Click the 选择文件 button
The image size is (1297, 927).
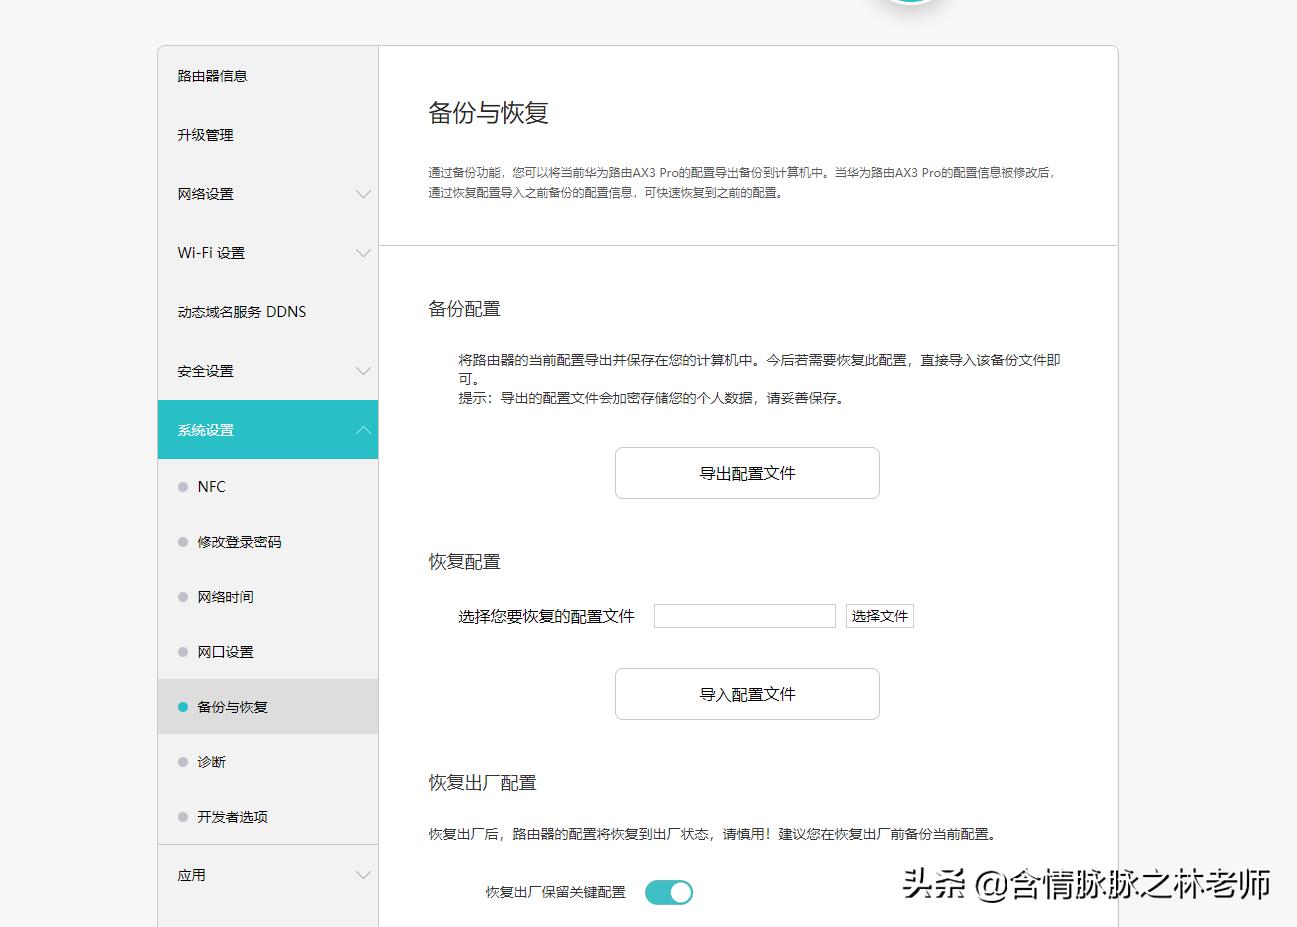[x=879, y=616]
